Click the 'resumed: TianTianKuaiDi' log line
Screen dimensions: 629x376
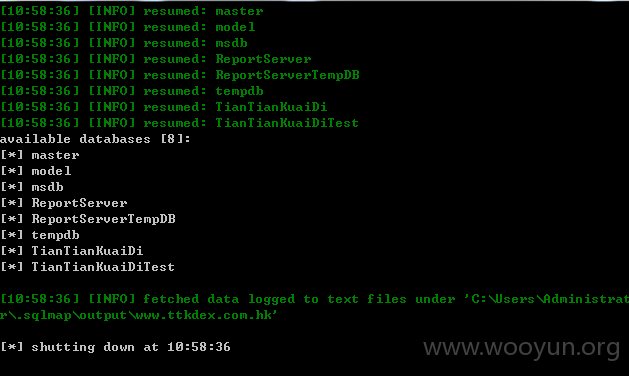tap(164, 107)
